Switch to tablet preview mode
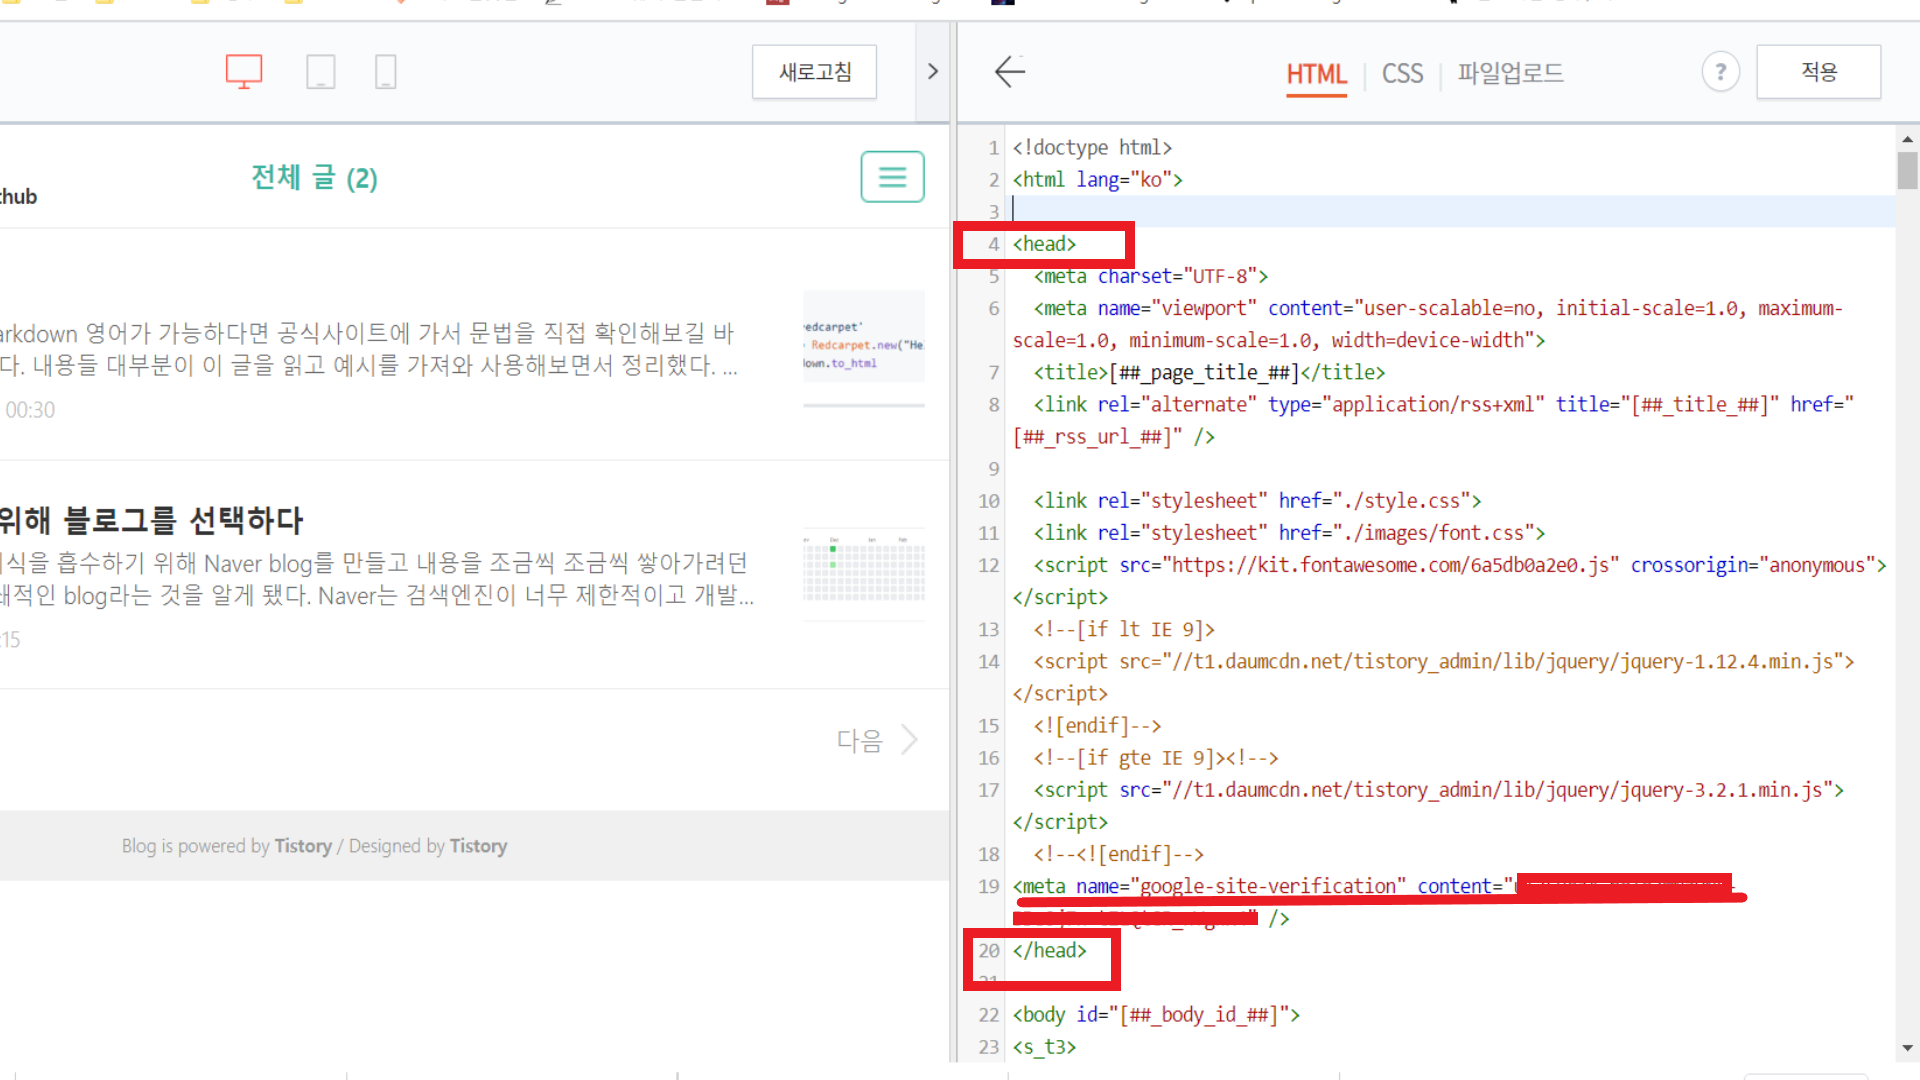 click(x=320, y=71)
